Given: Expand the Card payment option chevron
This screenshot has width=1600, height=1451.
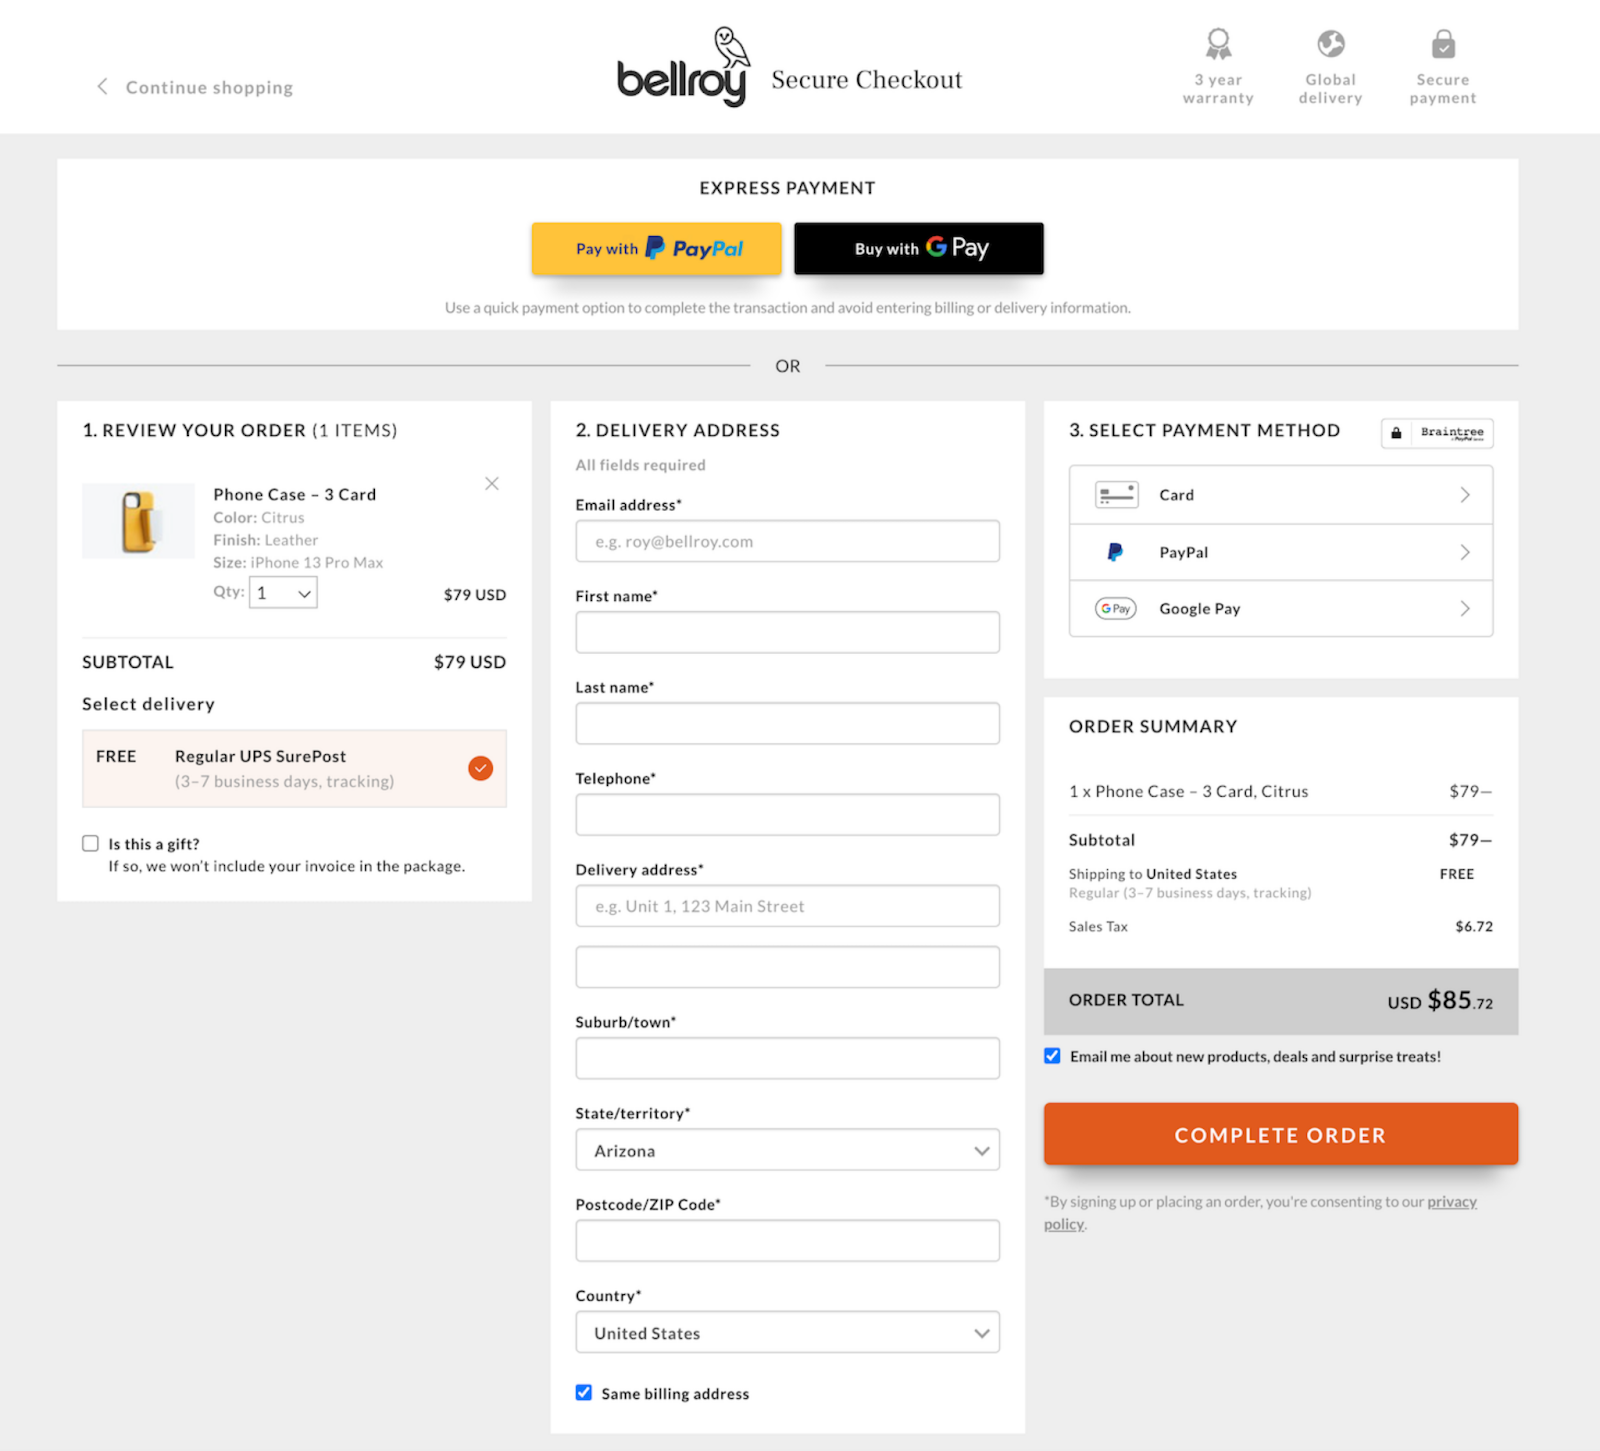Looking at the screenshot, I should (1465, 495).
